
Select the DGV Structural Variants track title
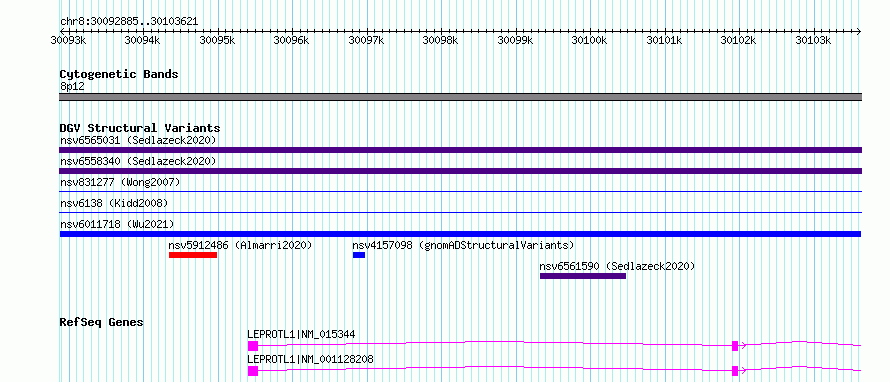coord(140,128)
